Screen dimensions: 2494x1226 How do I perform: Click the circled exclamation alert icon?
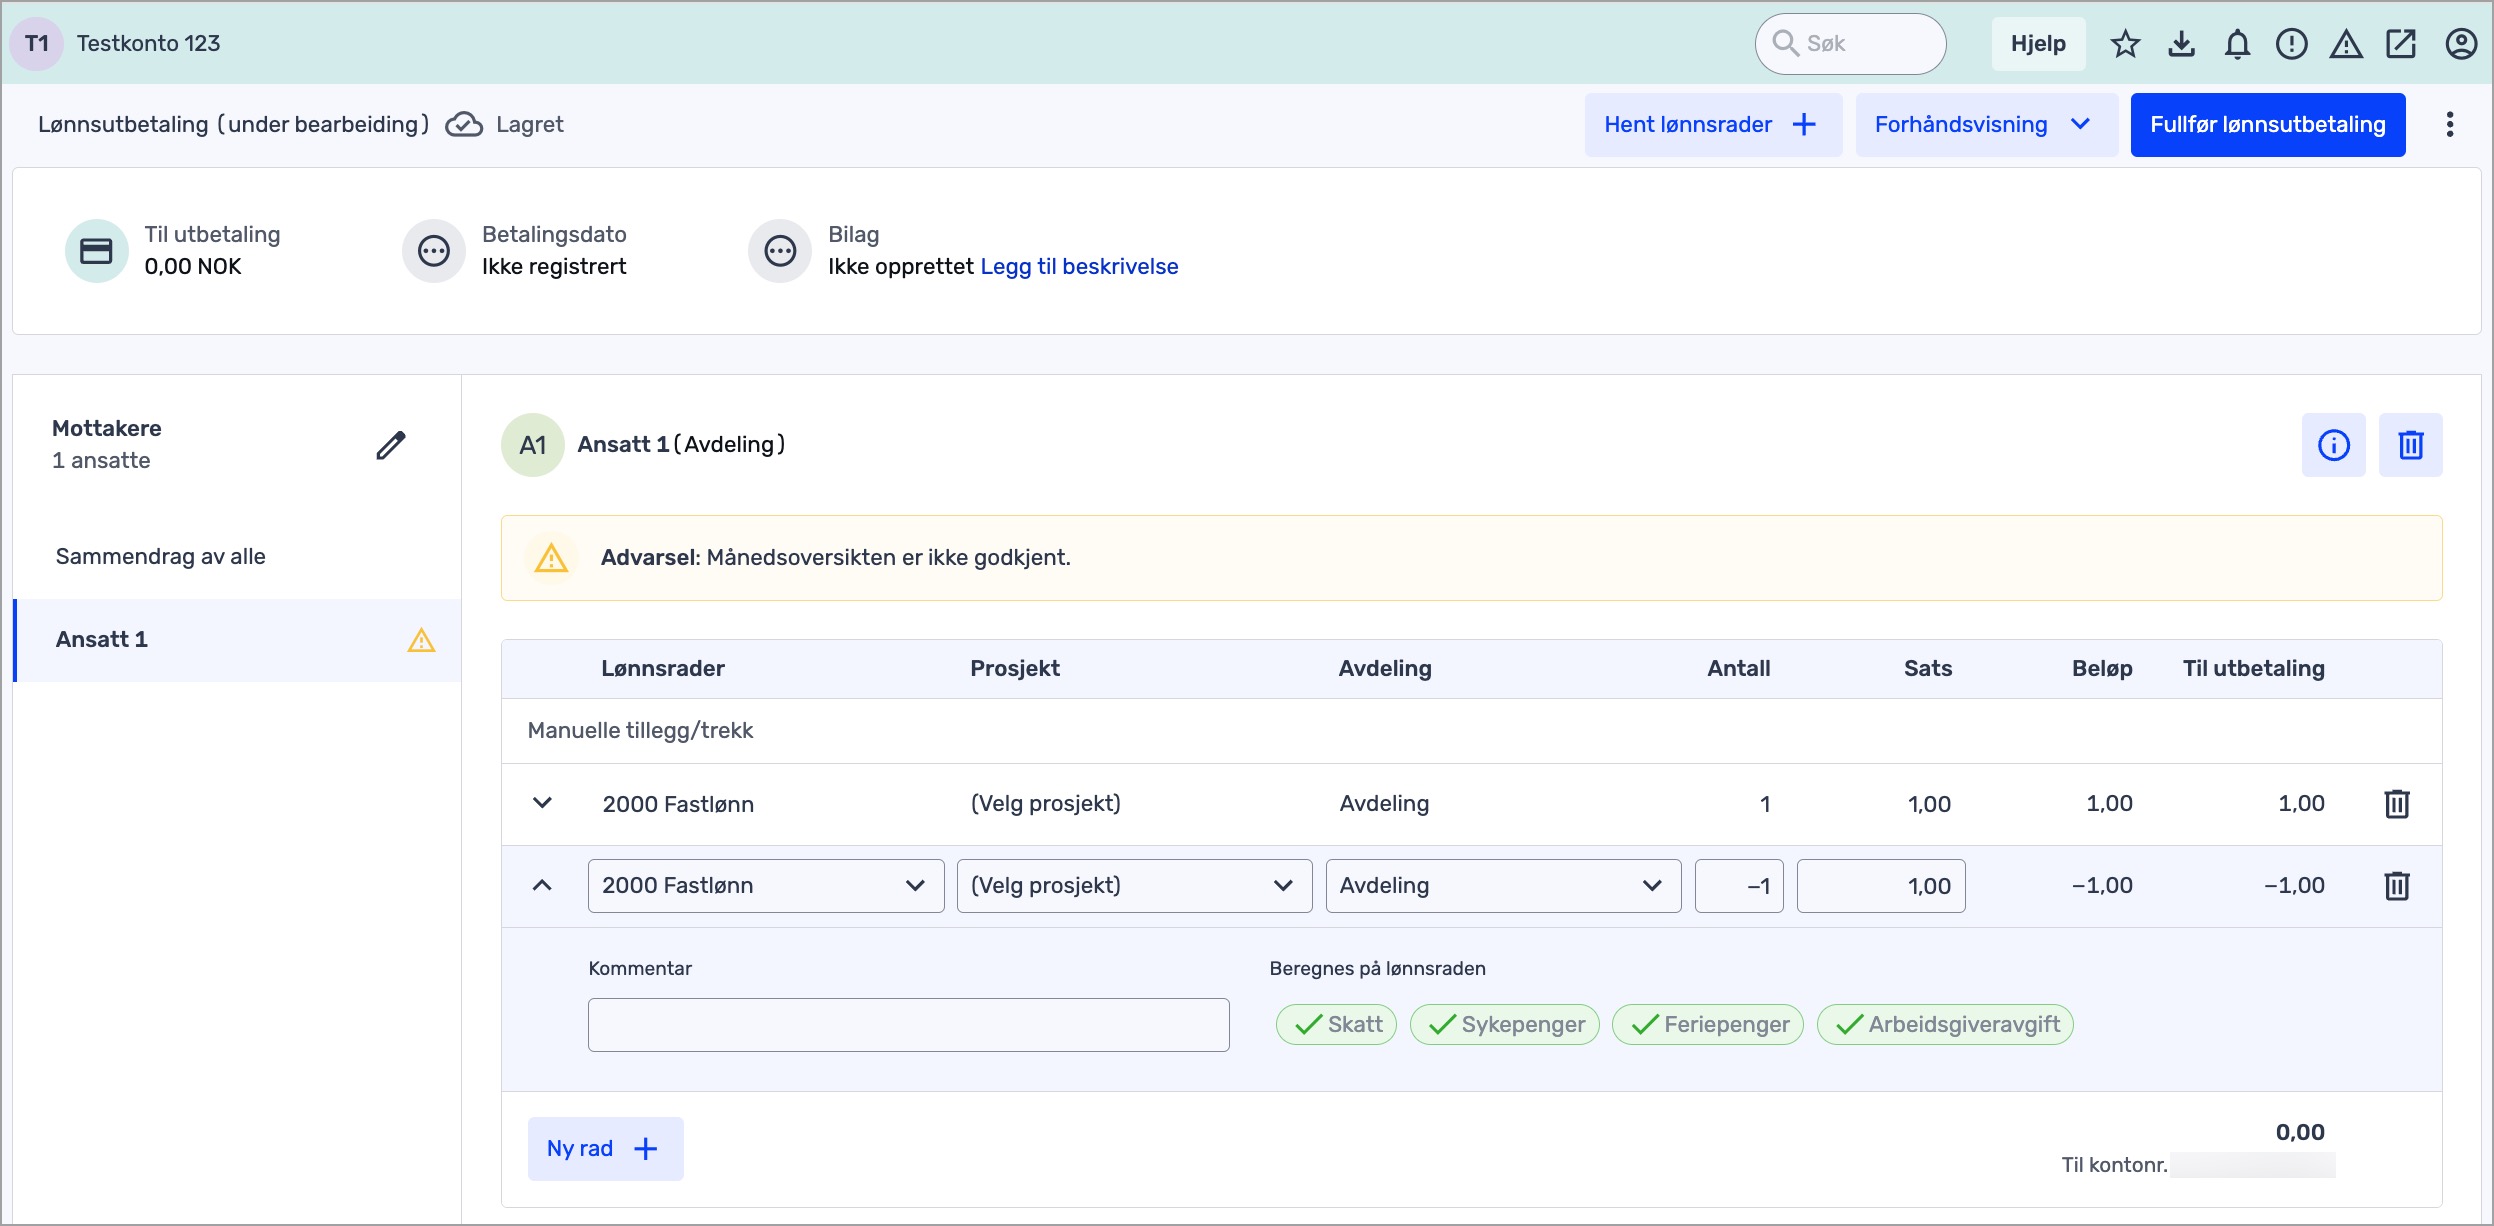[2291, 44]
